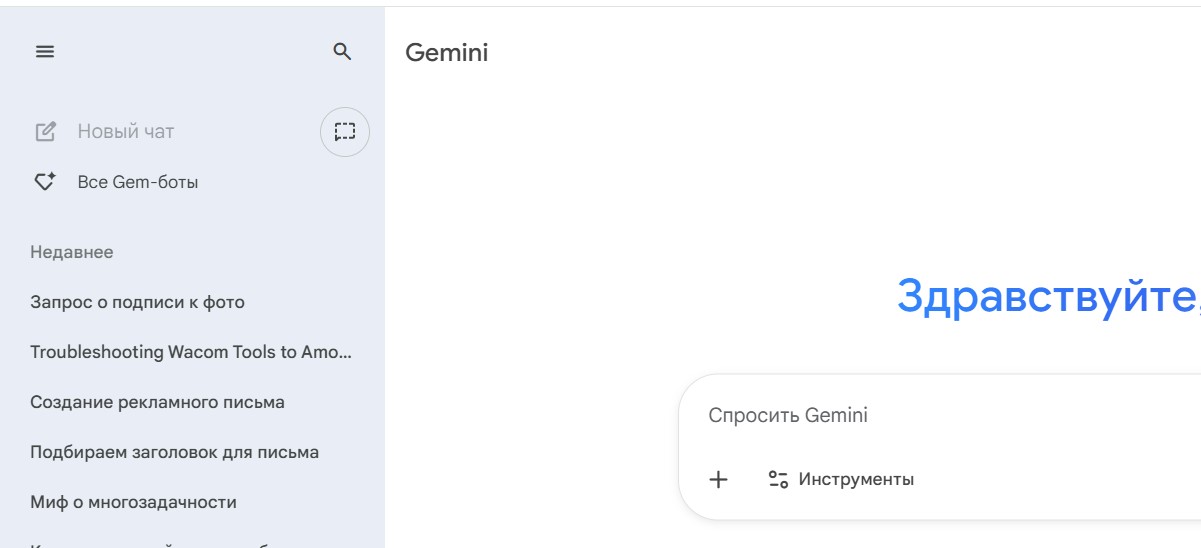Click the Gemini title in the header
1201x548 pixels.
447,53
